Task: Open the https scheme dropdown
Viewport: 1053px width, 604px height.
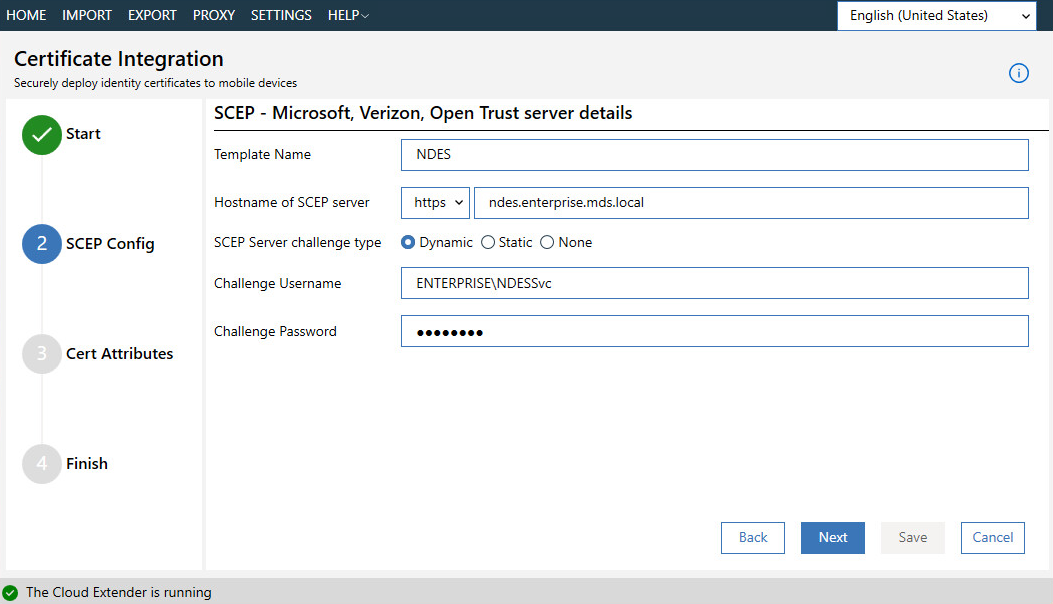Action: pos(434,202)
